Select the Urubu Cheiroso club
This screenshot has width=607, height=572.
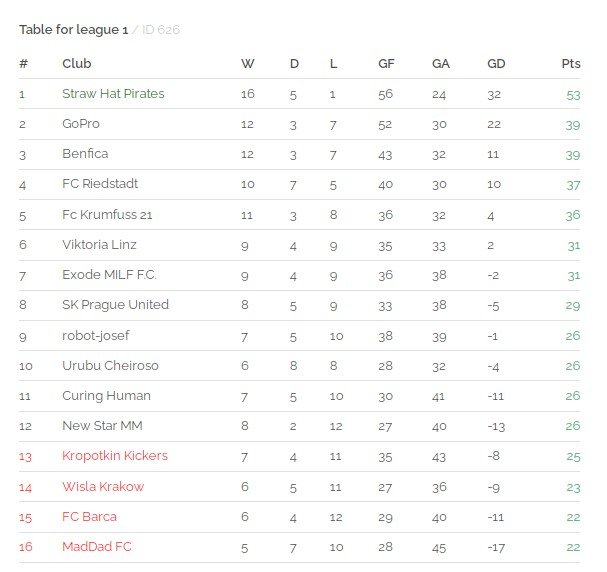click(x=110, y=365)
